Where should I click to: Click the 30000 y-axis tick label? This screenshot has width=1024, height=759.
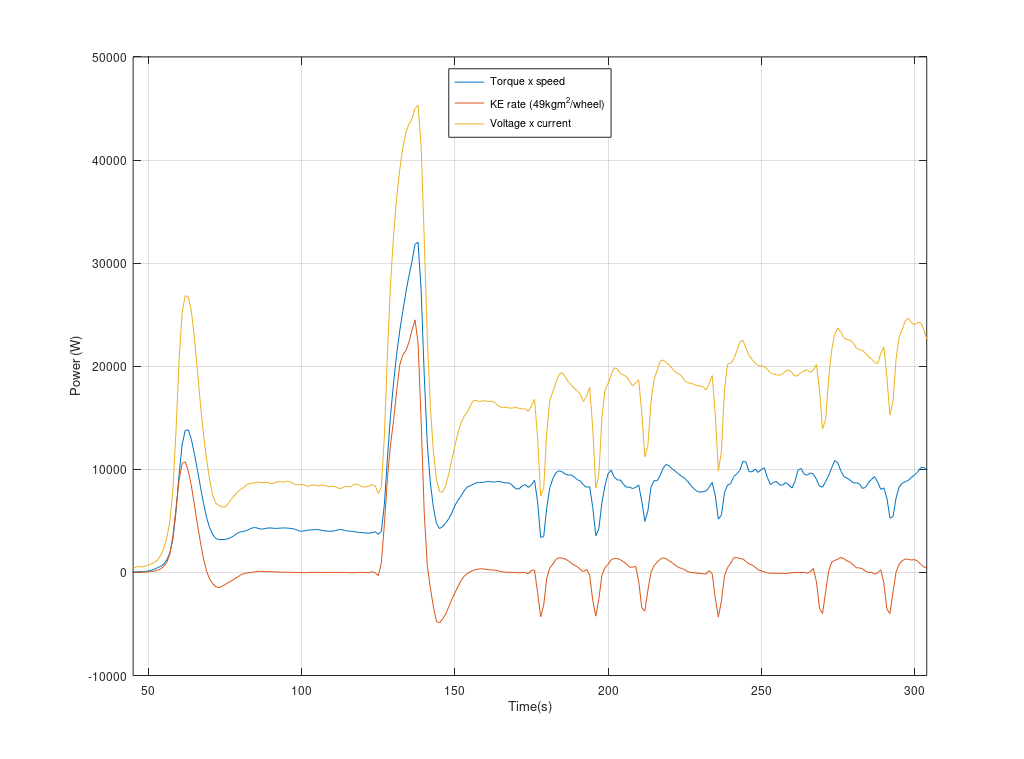click(x=109, y=264)
